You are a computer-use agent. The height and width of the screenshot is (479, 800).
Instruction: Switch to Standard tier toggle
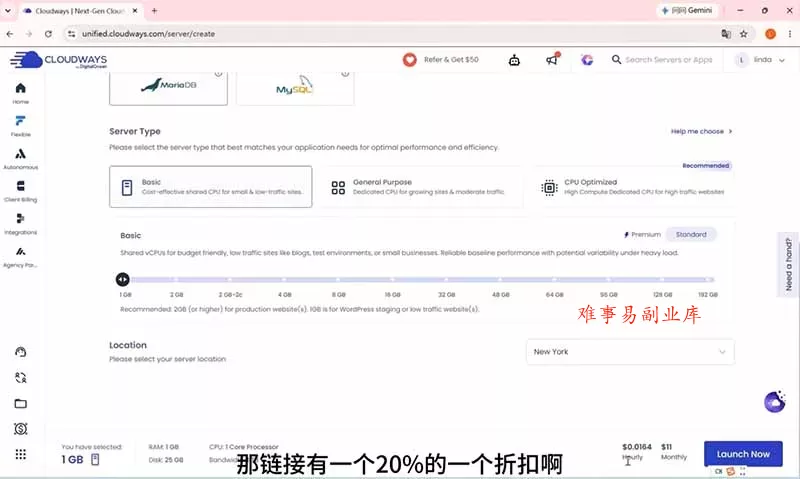click(691, 235)
